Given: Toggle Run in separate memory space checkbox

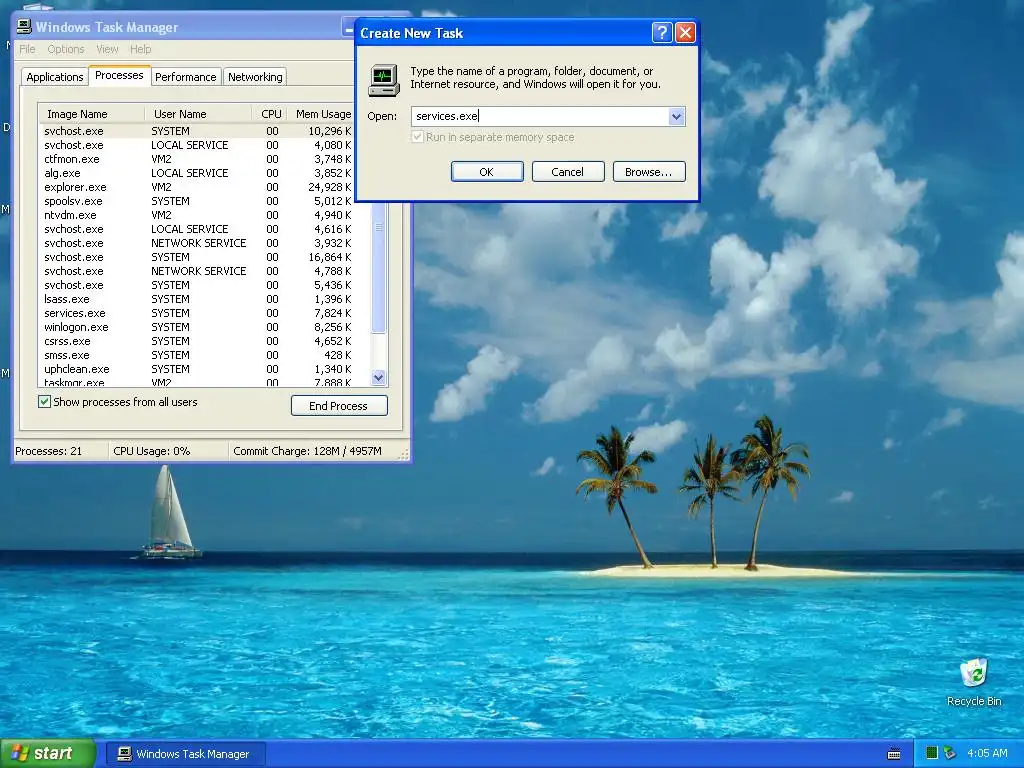Looking at the screenshot, I should 417,137.
